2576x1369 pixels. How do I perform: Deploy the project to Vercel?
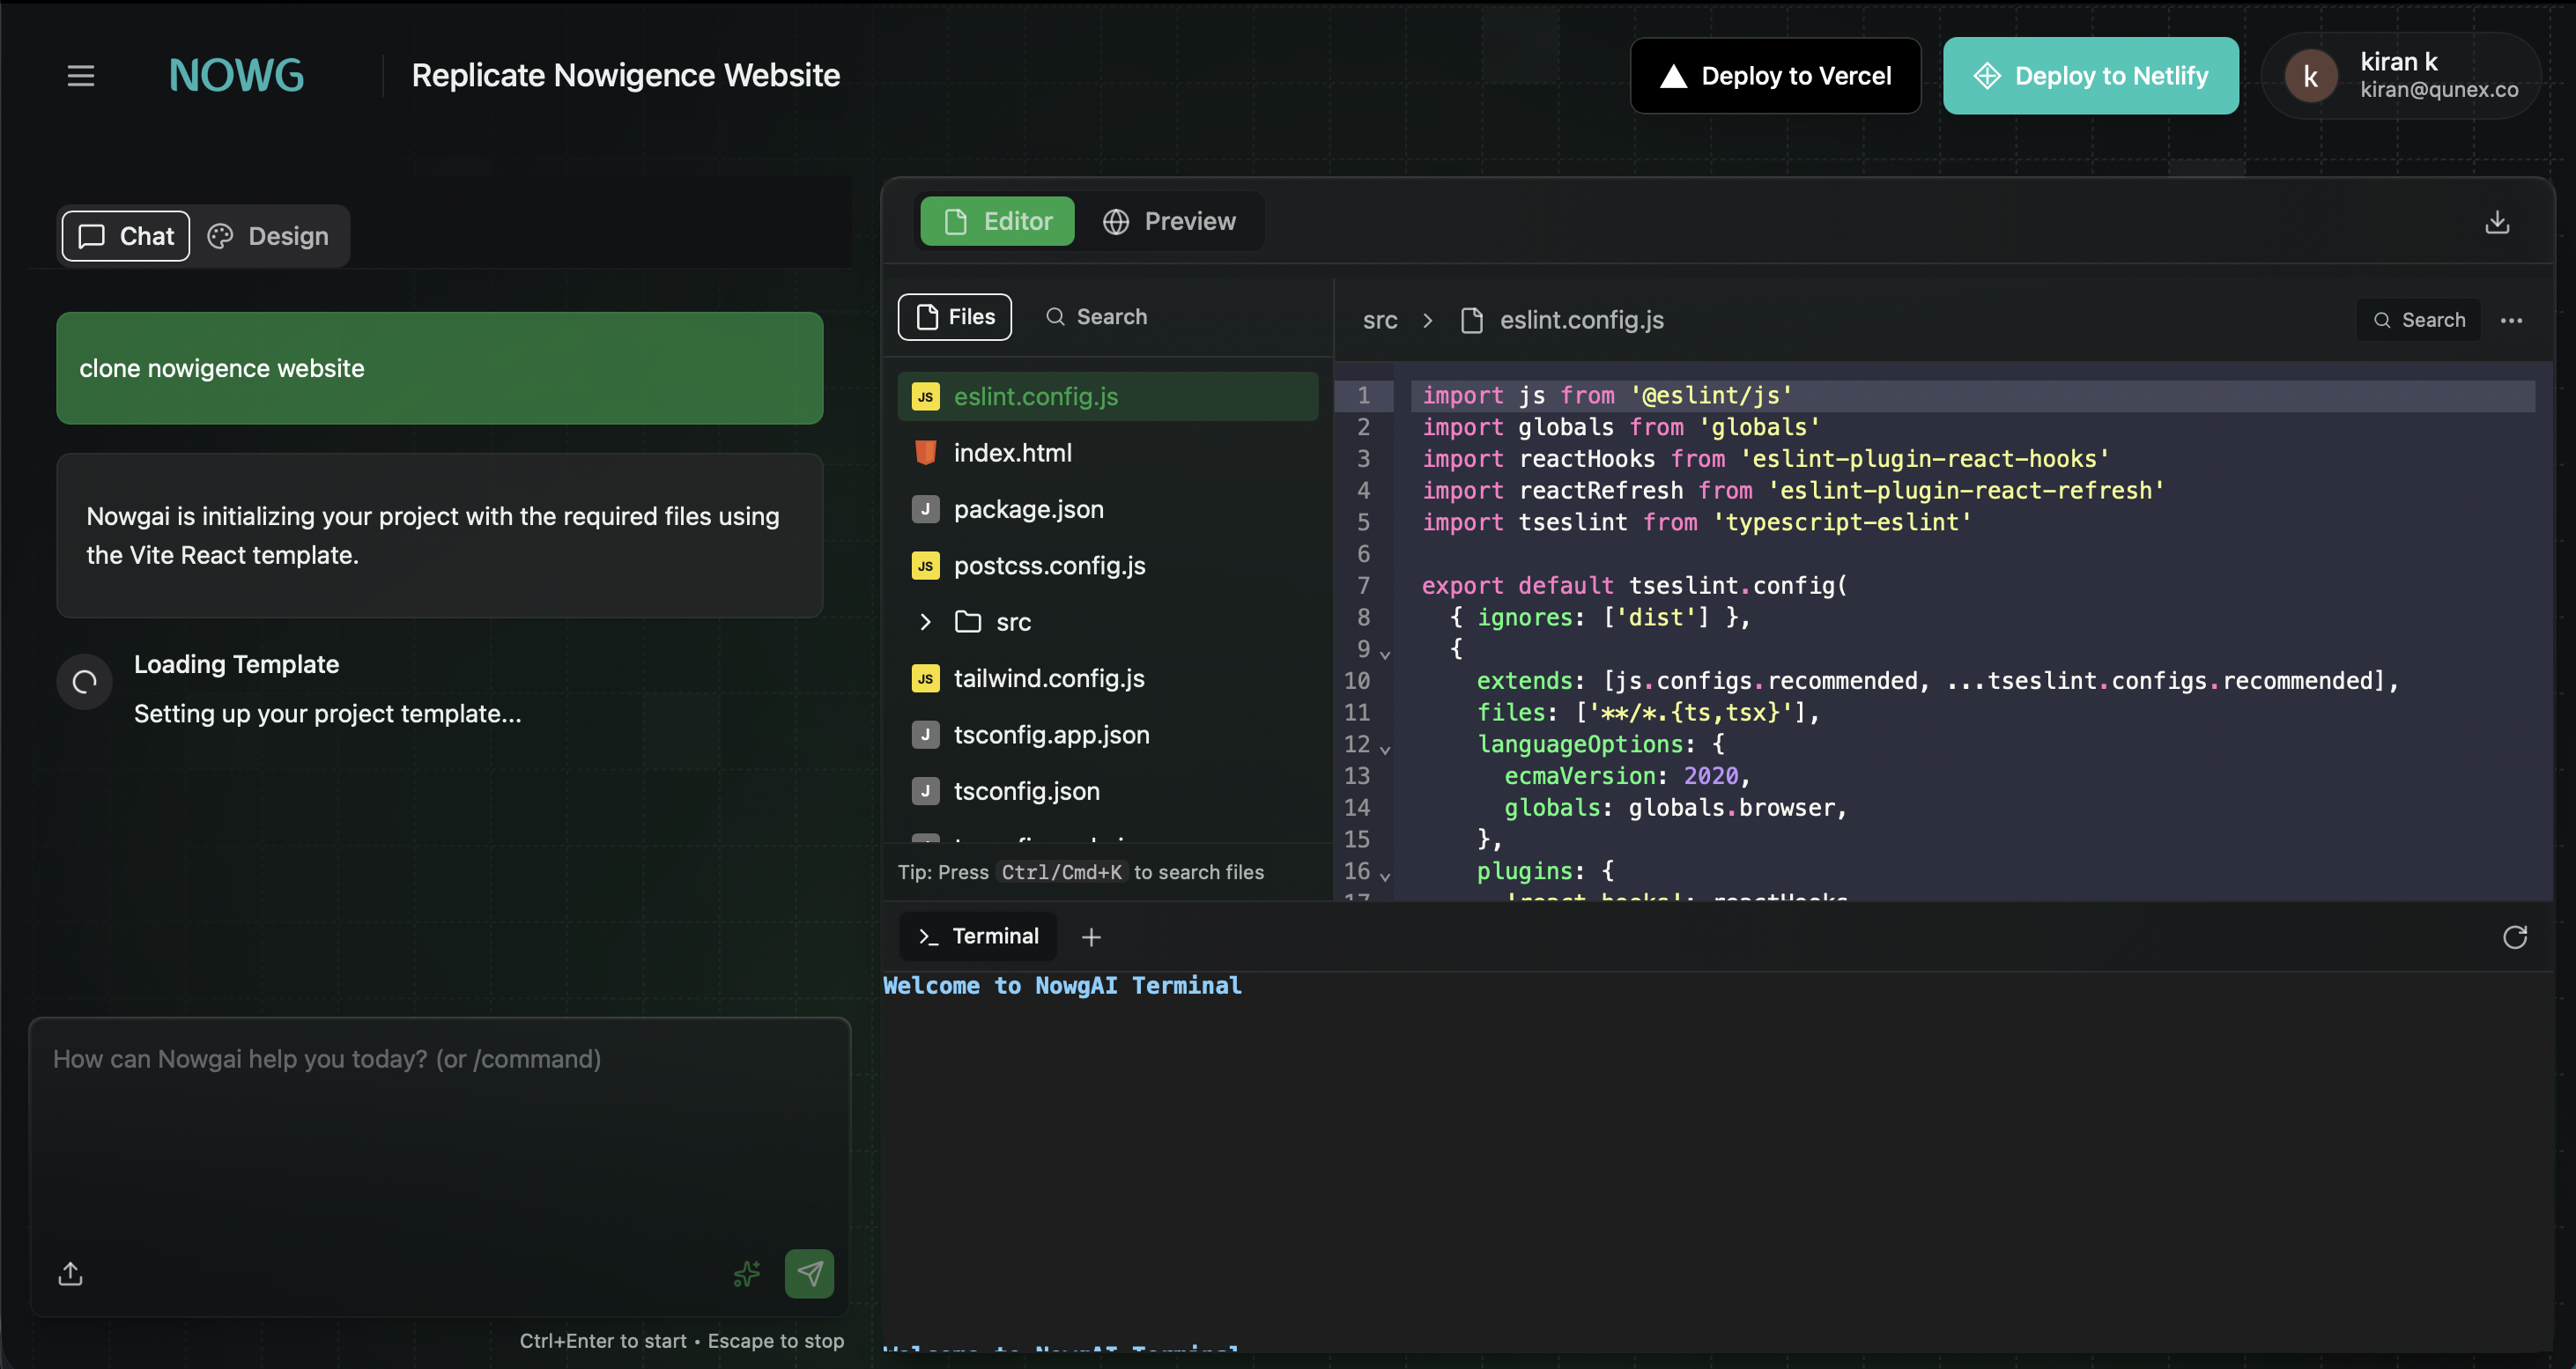[1774, 75]
